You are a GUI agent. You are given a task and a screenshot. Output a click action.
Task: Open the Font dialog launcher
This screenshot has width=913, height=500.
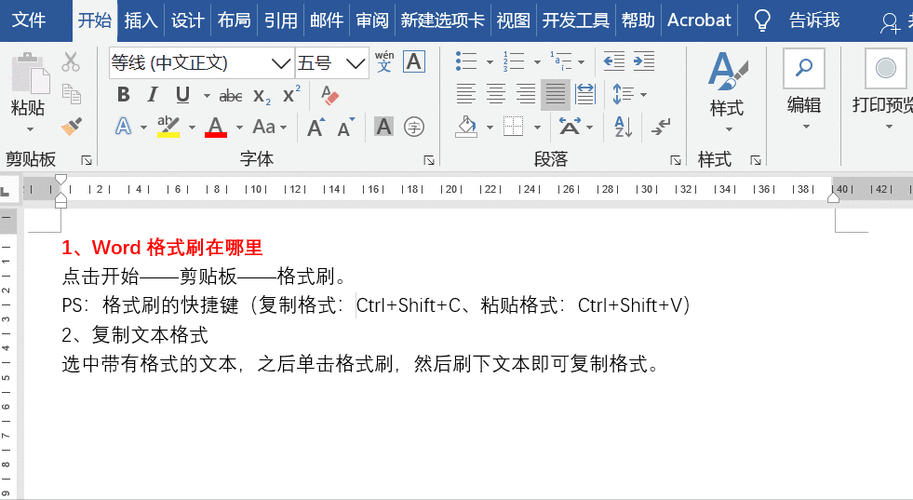coord(429,160)
